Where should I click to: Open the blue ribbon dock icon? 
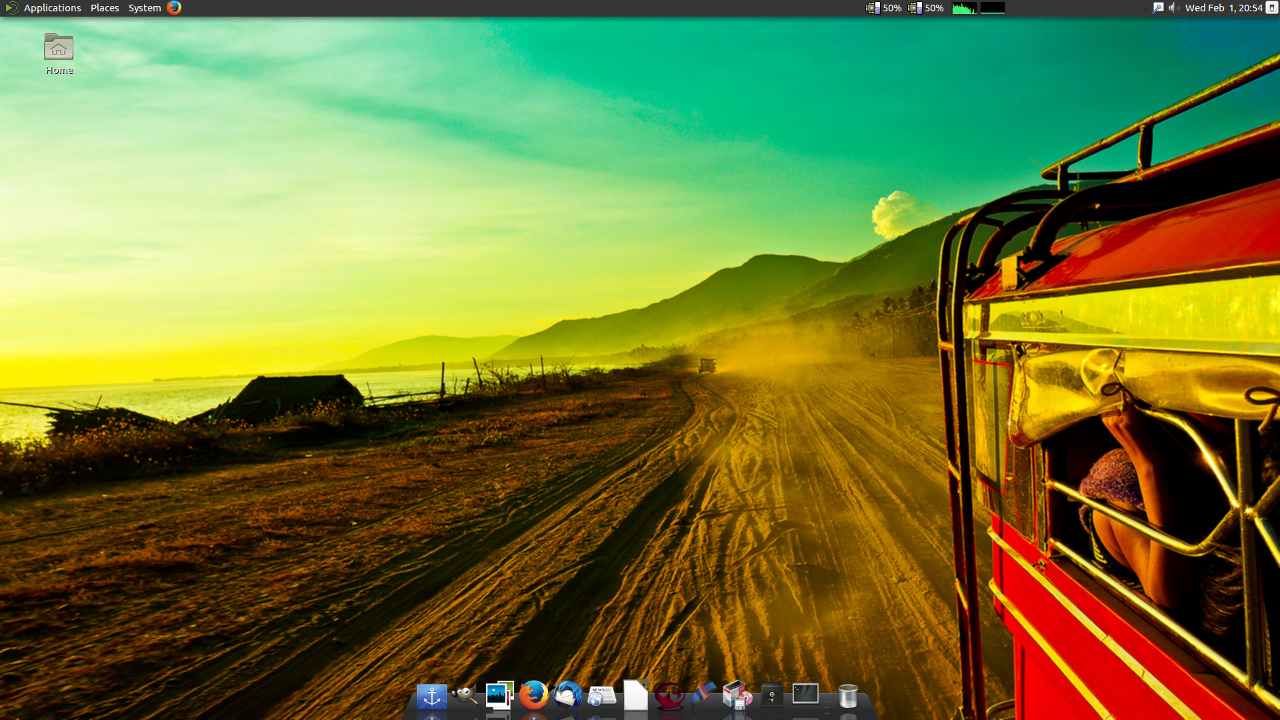pos(703,695)
